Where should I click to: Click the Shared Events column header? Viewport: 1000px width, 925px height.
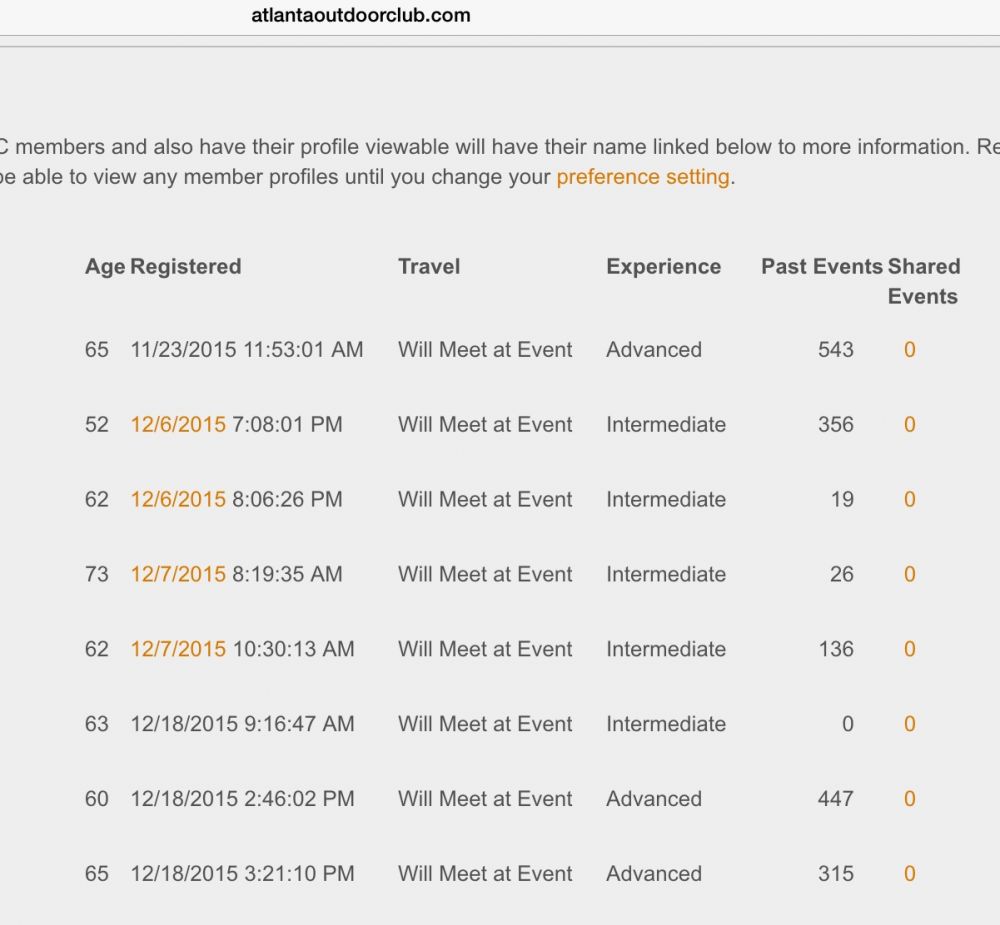pyautogui.click(x=923, y=281)
